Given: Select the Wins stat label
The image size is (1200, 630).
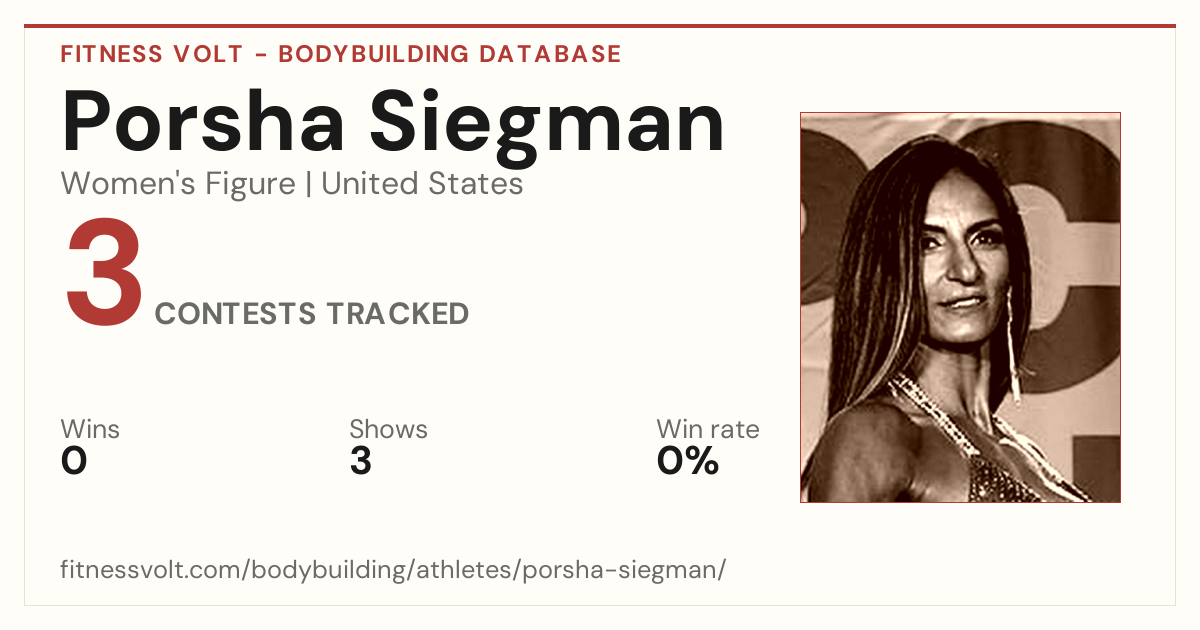Looking at the screenshot, I should tap(90, 429).
